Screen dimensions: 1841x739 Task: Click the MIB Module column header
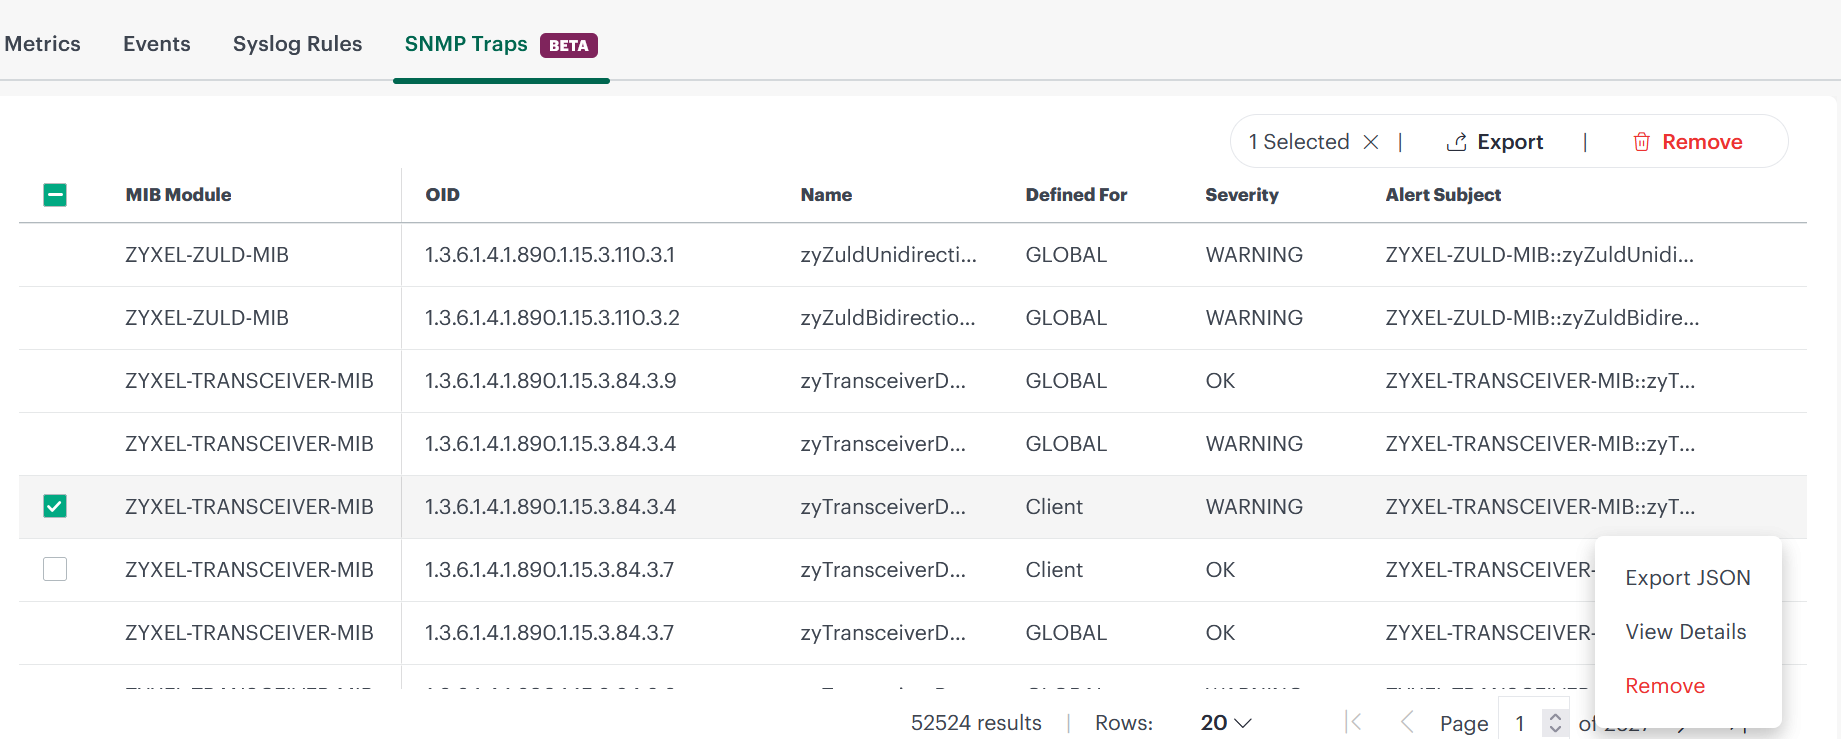click(x=178, y=195)
